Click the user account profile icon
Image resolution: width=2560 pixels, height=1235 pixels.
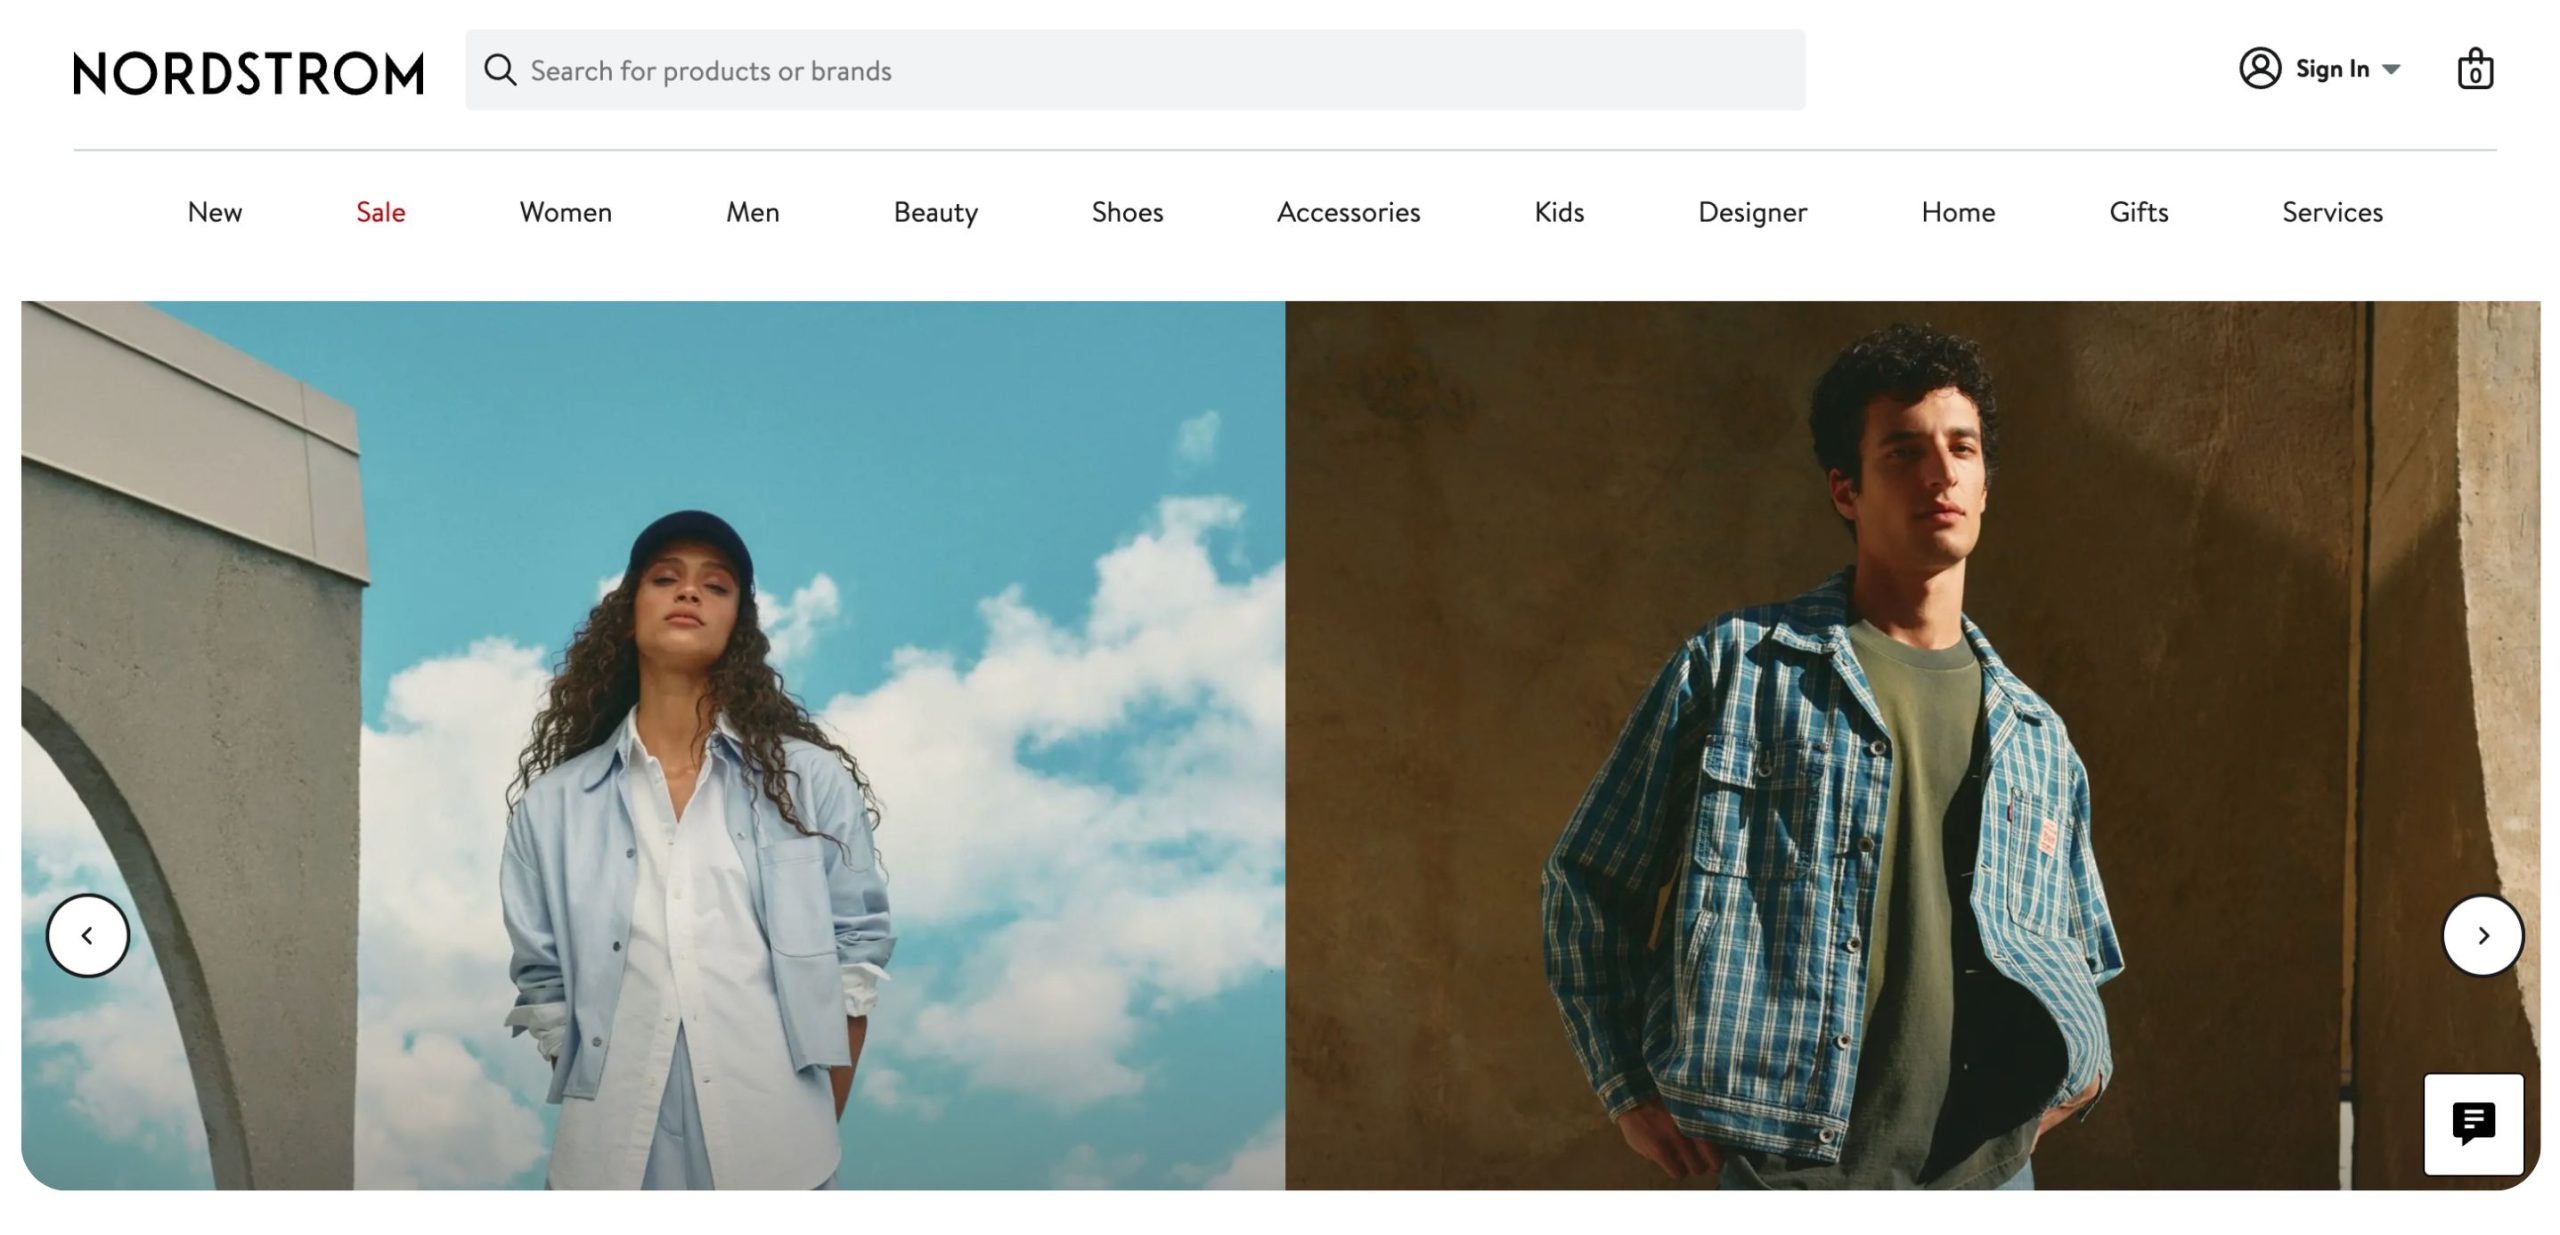click(2259, 69)
